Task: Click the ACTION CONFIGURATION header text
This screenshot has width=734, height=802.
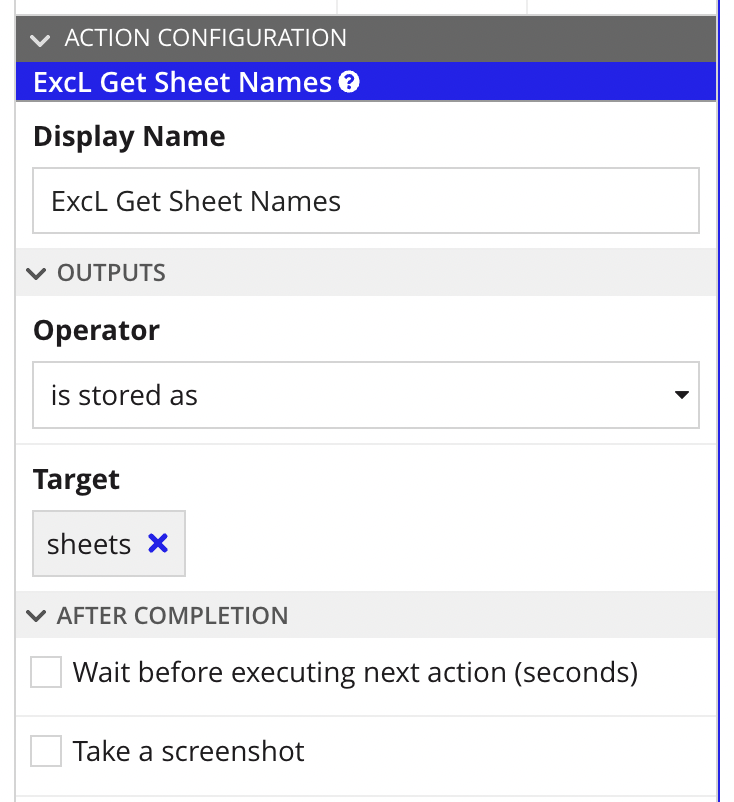Action: click(x=205, y=39)
